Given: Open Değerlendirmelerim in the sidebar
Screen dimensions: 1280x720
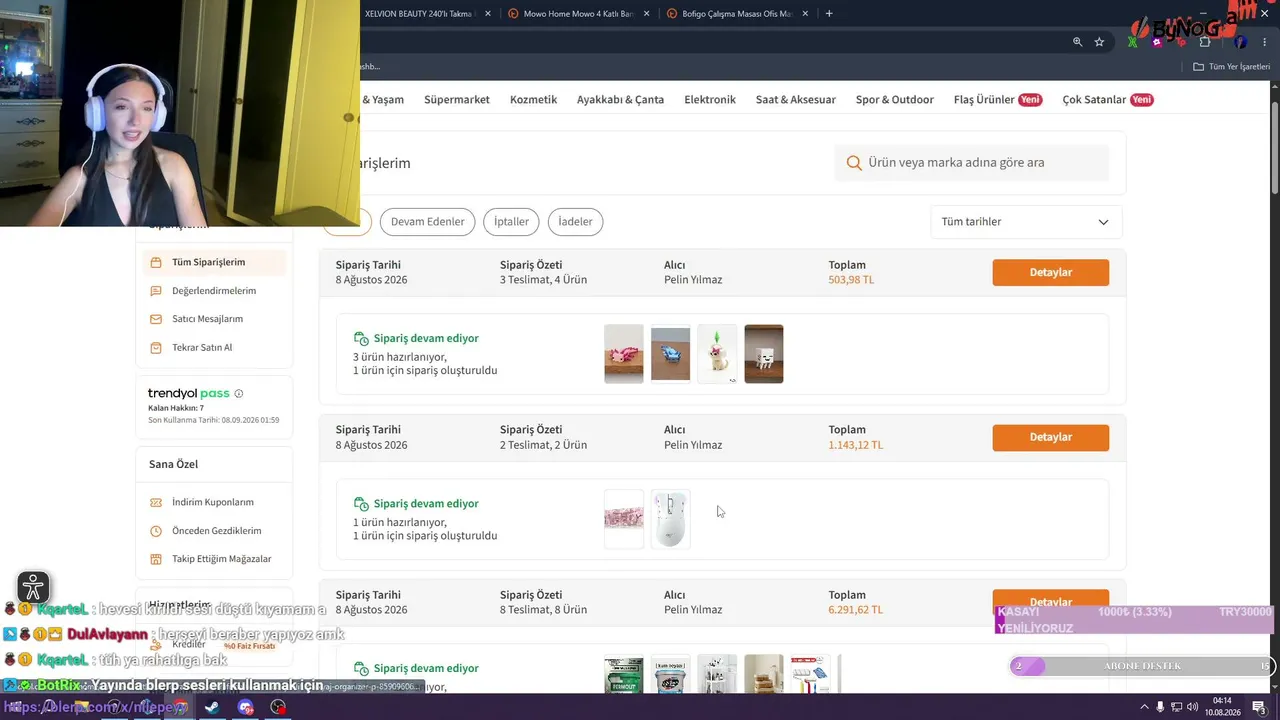Looking at the screenshot, I should 214,291.
